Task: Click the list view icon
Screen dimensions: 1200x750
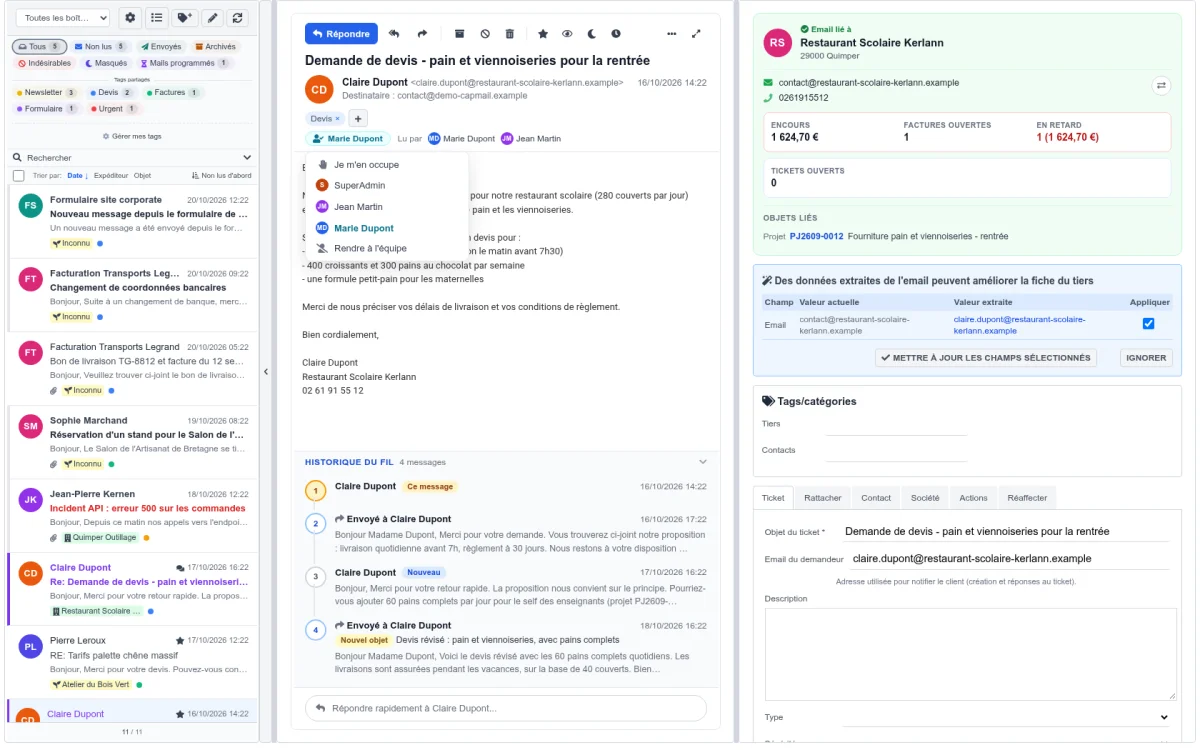Action: 157,18
